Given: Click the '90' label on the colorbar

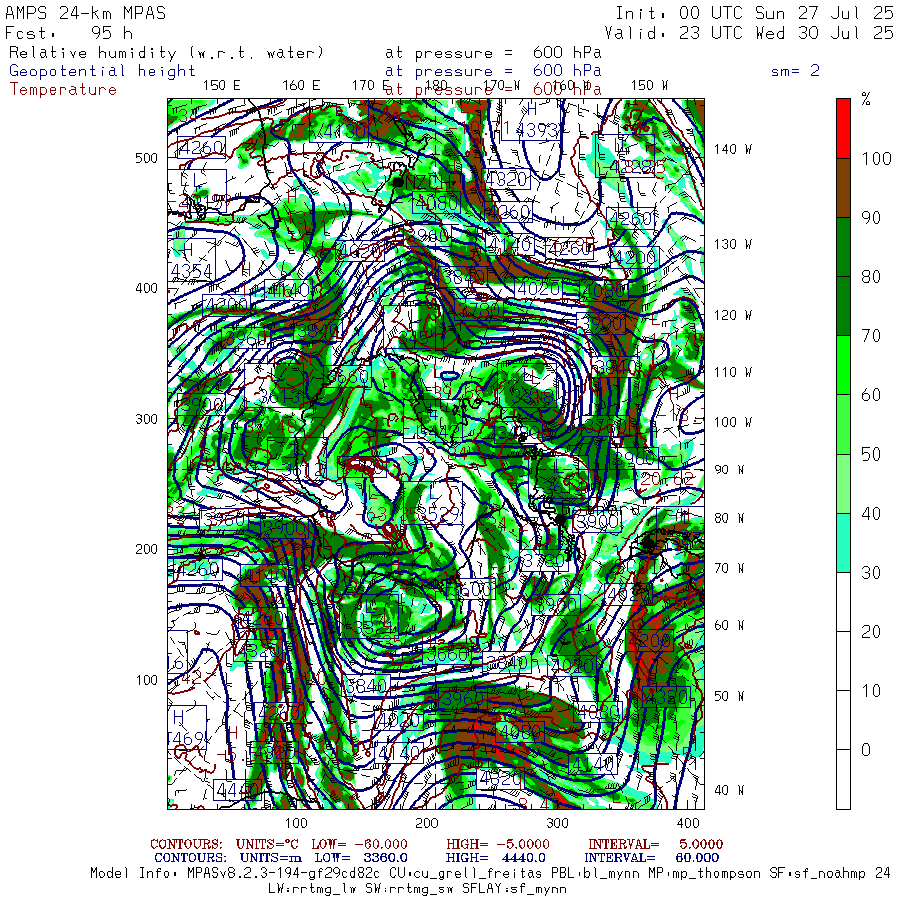Looking at the screenshot, I should click(x=871, y=218).
